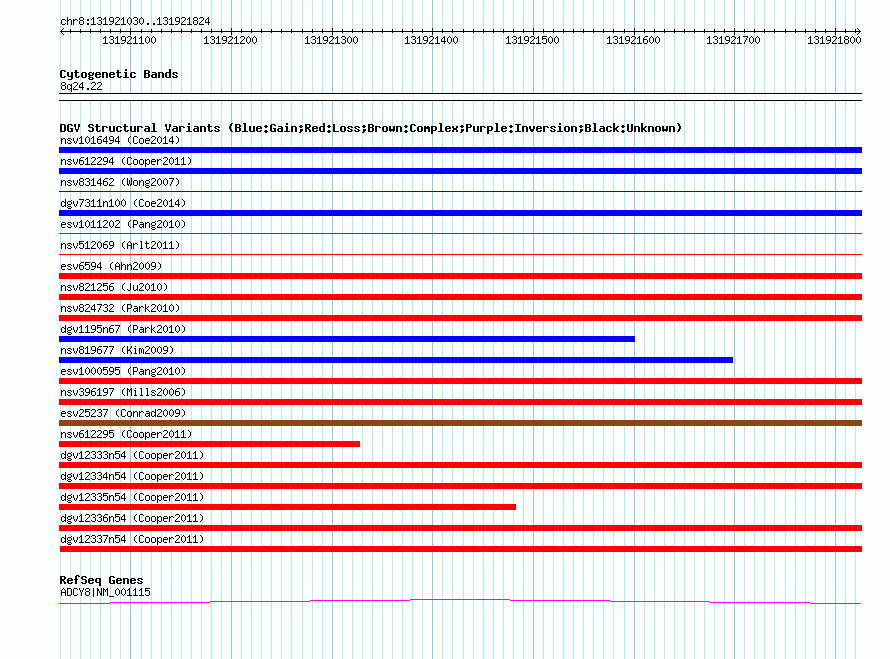Click the nsv821256 (Ju2010) label
The height and width of the screenshot is (659, 890).
114,287
